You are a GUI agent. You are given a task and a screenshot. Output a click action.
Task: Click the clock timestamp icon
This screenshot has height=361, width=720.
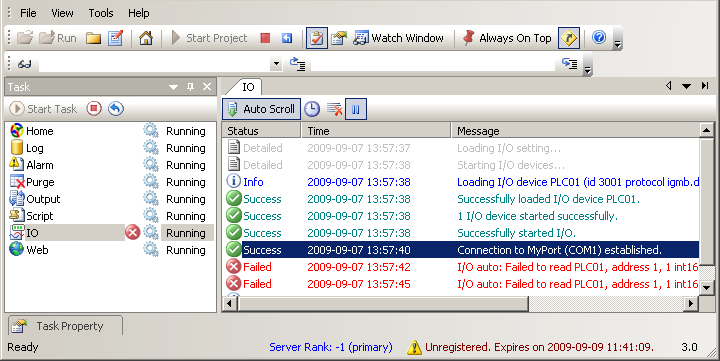[312, 109]
